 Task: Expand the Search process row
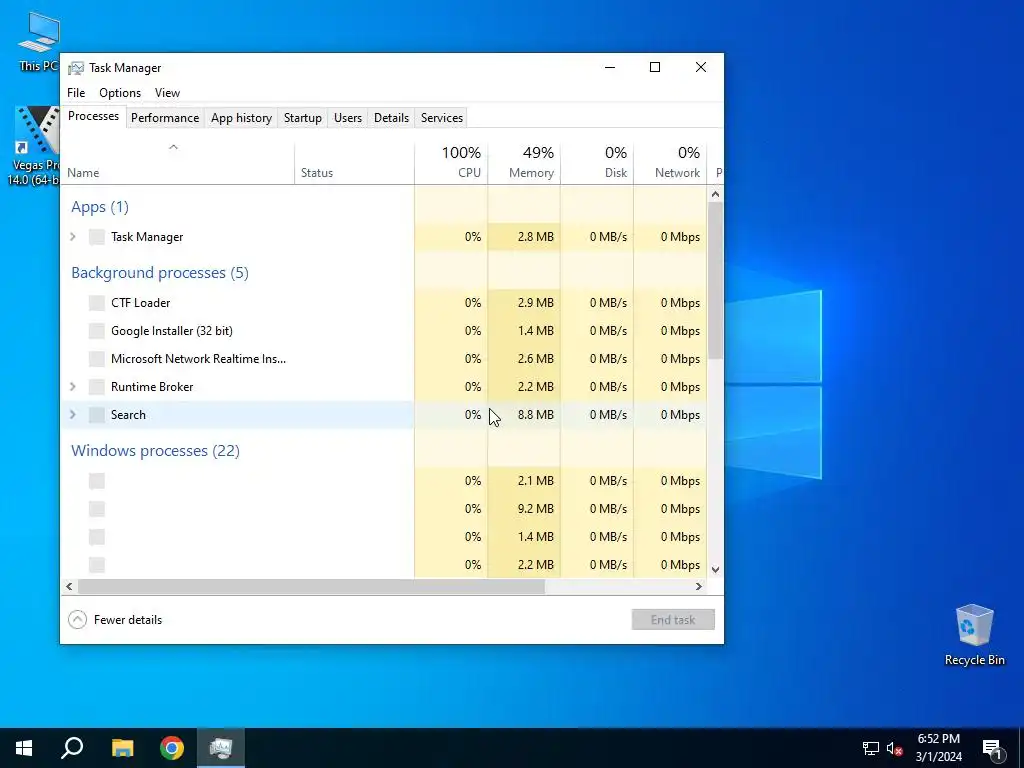click(x=72, y=415)
